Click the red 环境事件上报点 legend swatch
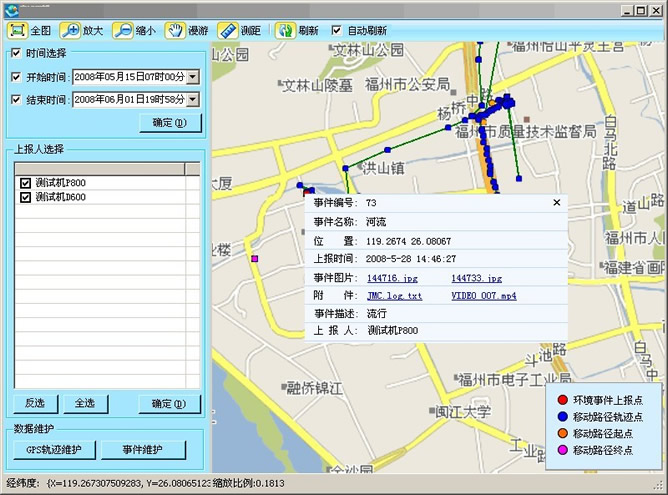The image size is (668, 495). 563,400
